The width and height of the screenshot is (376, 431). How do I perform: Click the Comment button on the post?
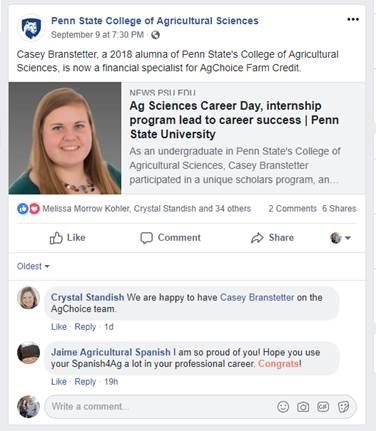pyautogui.click(x=170, y=238)
